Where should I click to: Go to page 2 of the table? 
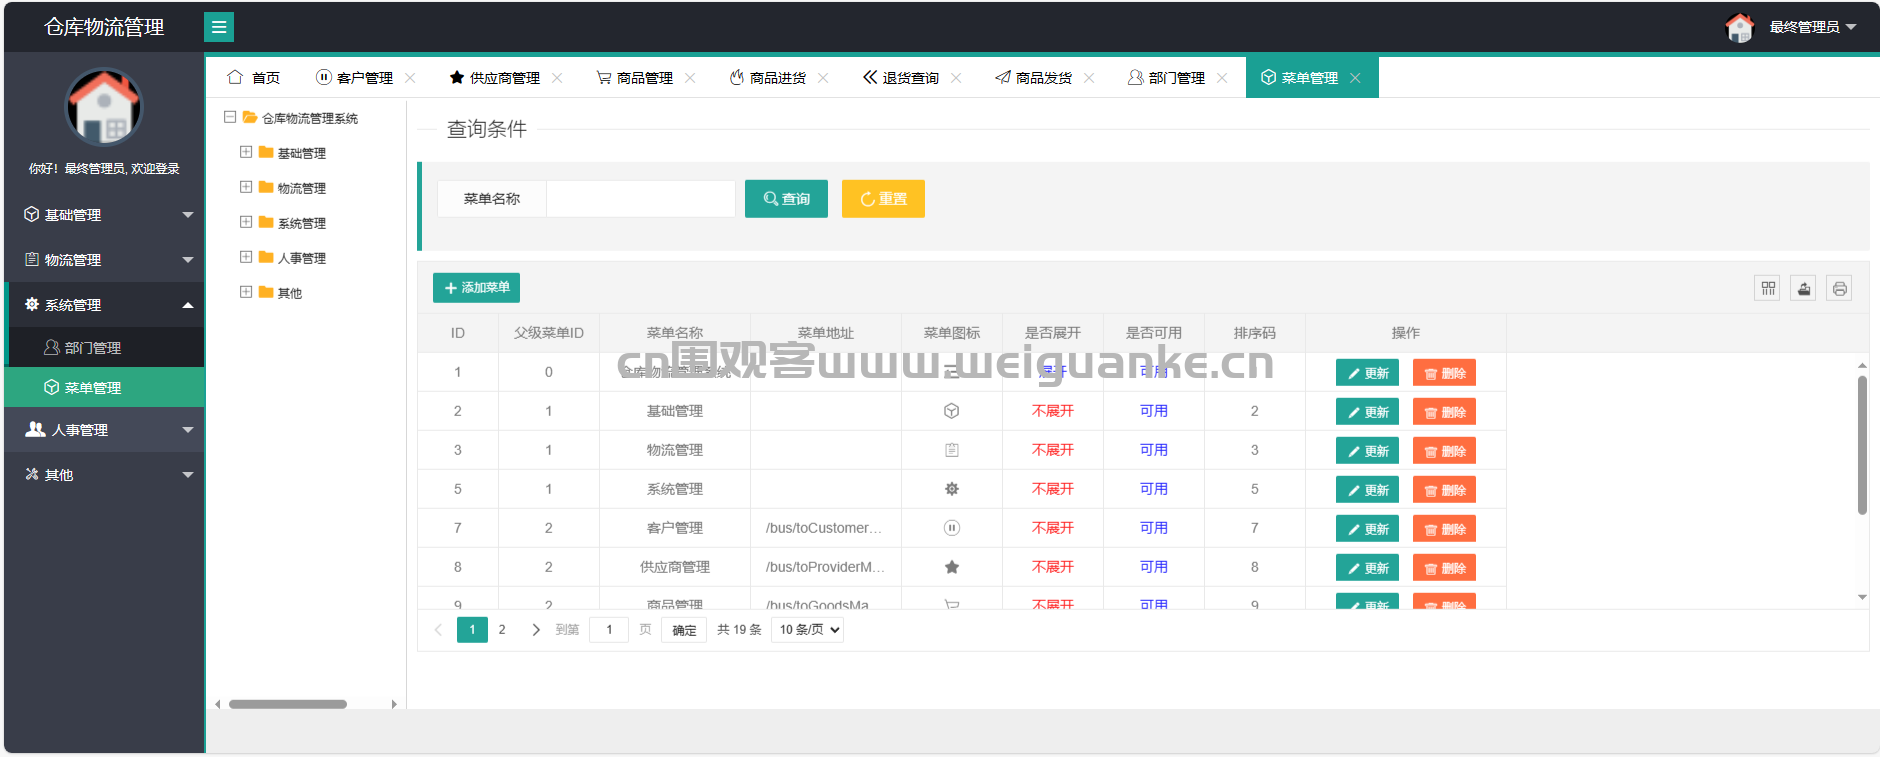click(502, 630)
